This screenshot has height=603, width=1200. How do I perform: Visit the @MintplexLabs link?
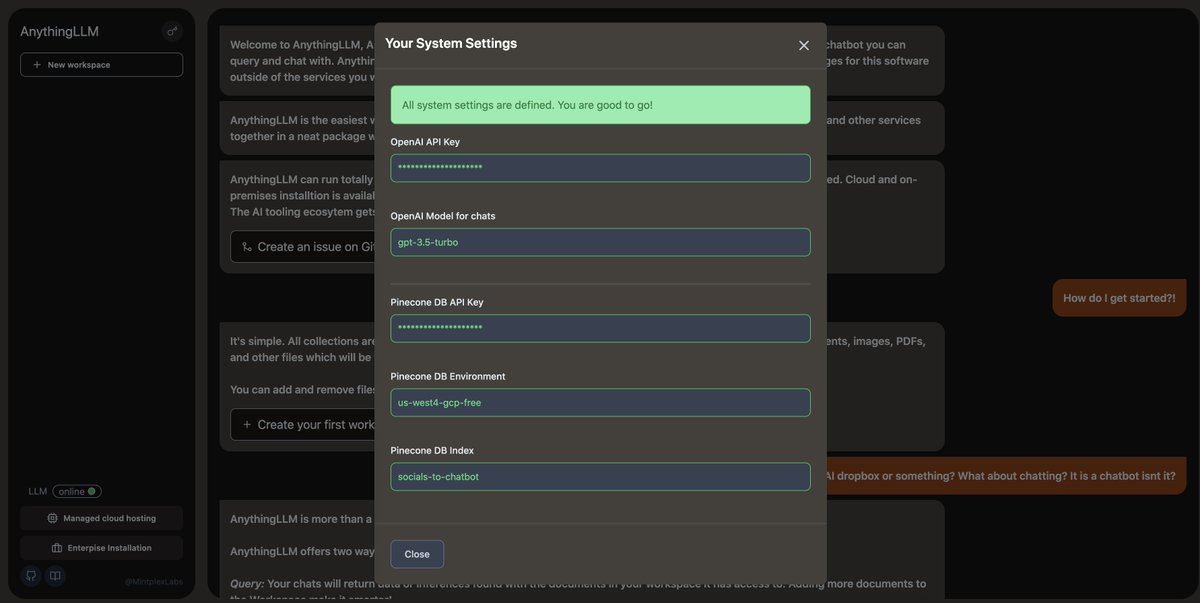pyautogui.click(x=154, y=581)
